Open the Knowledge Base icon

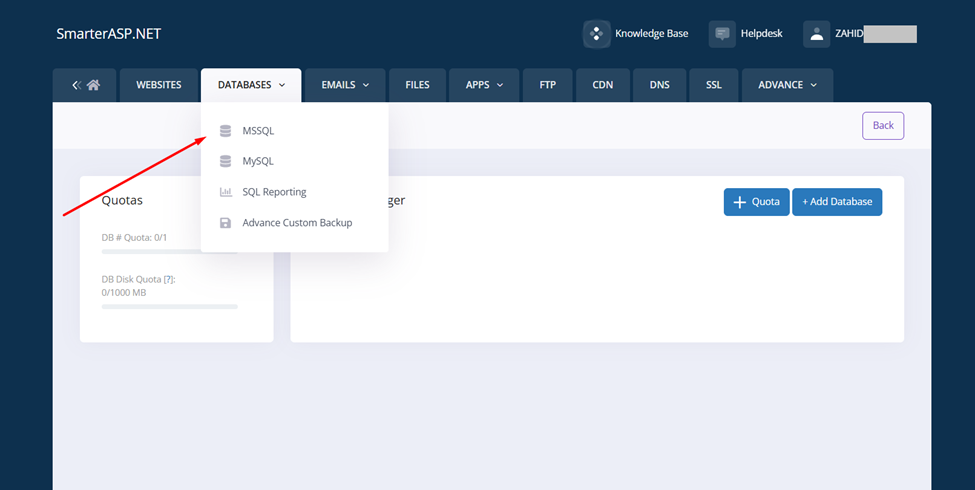point(597,34)
